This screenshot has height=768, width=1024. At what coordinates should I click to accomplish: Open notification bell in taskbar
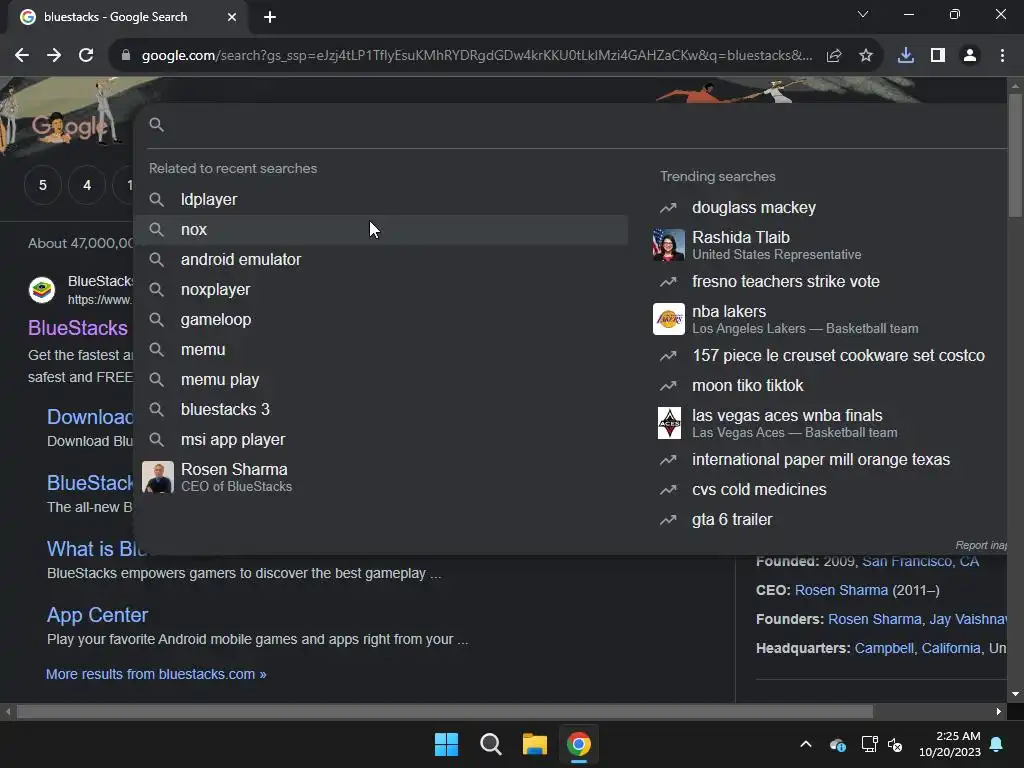[x=997, y=744]
